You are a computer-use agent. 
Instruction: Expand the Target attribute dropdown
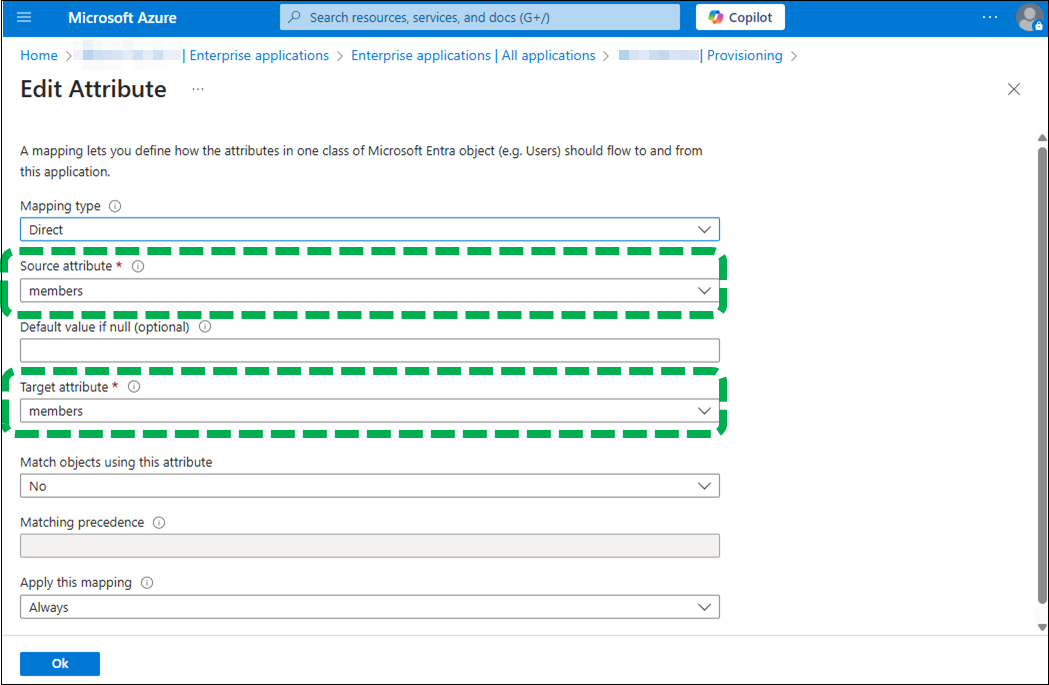click(369, 411)
